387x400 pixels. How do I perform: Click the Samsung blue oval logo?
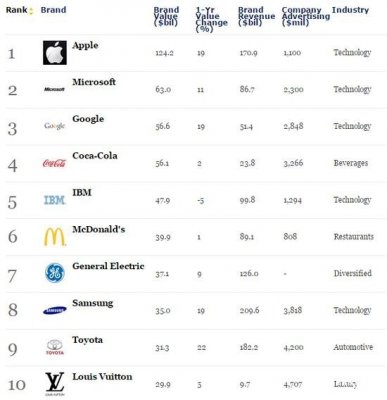click(x=55, y=310)
